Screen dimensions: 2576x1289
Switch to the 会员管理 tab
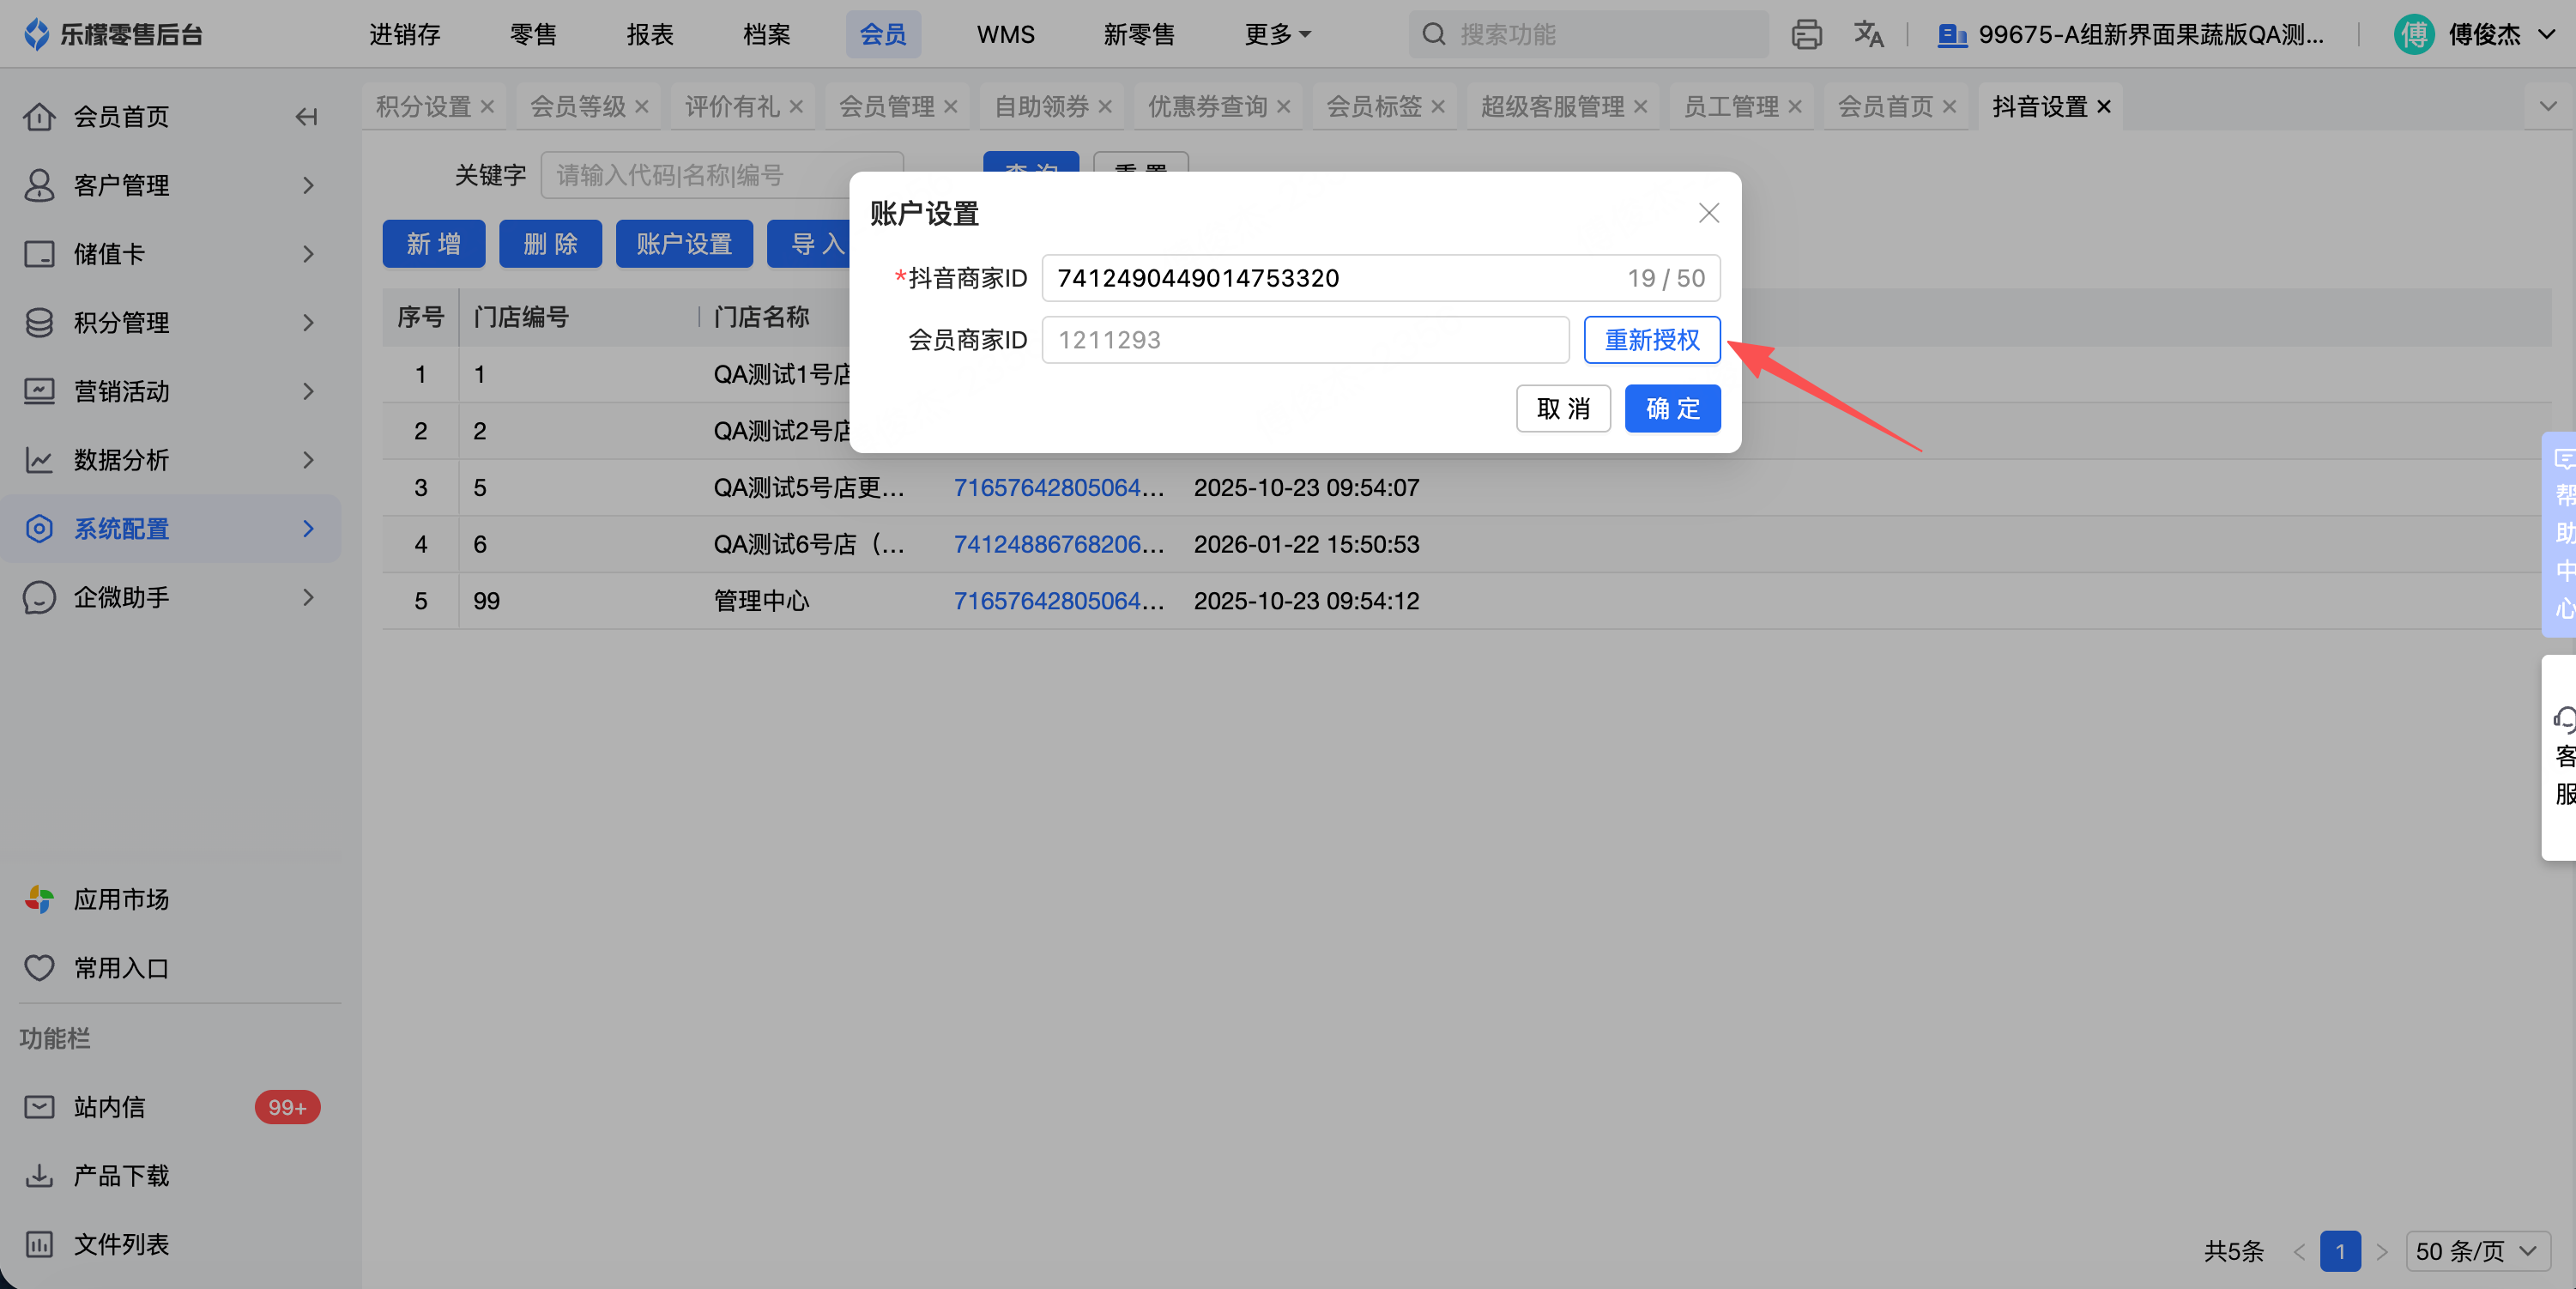886,106
